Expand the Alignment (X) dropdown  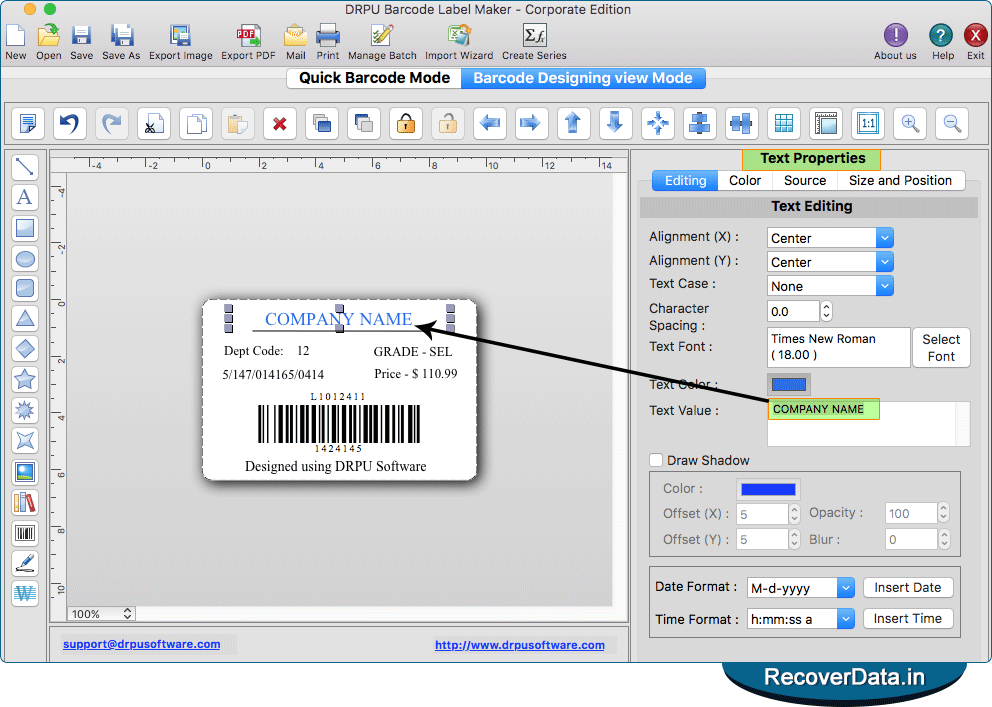[x=884, y=238]
